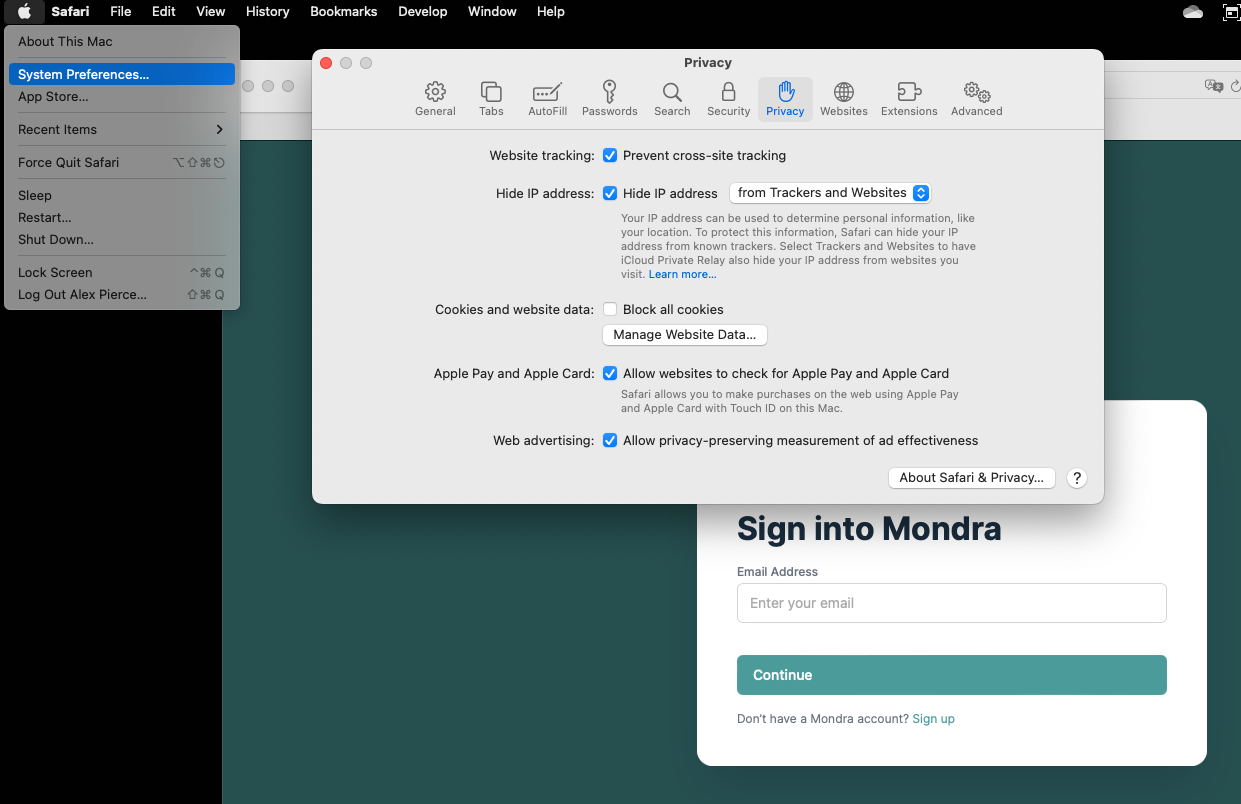Image resolution: width=1241 pixels, height=804 pixels.
Task: Click the question mark help button
Action: click(1076, 478)
